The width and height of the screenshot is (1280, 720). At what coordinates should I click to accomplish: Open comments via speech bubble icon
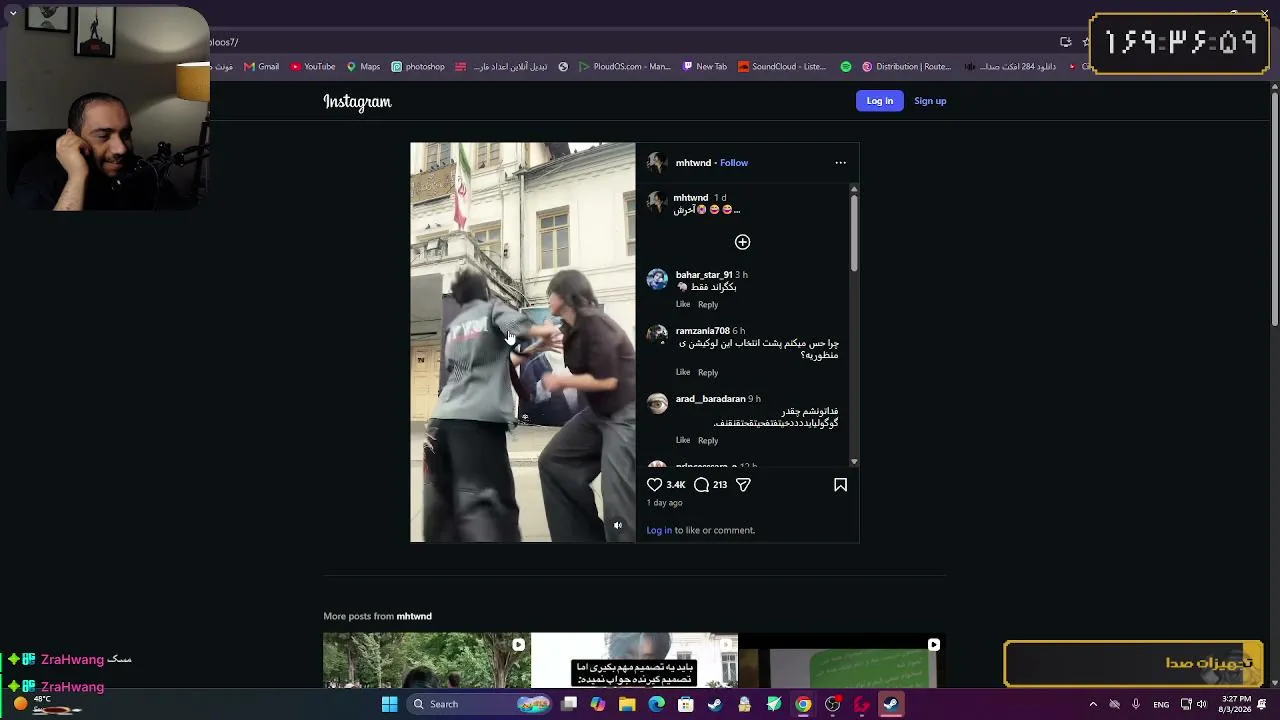pos(702,485)
